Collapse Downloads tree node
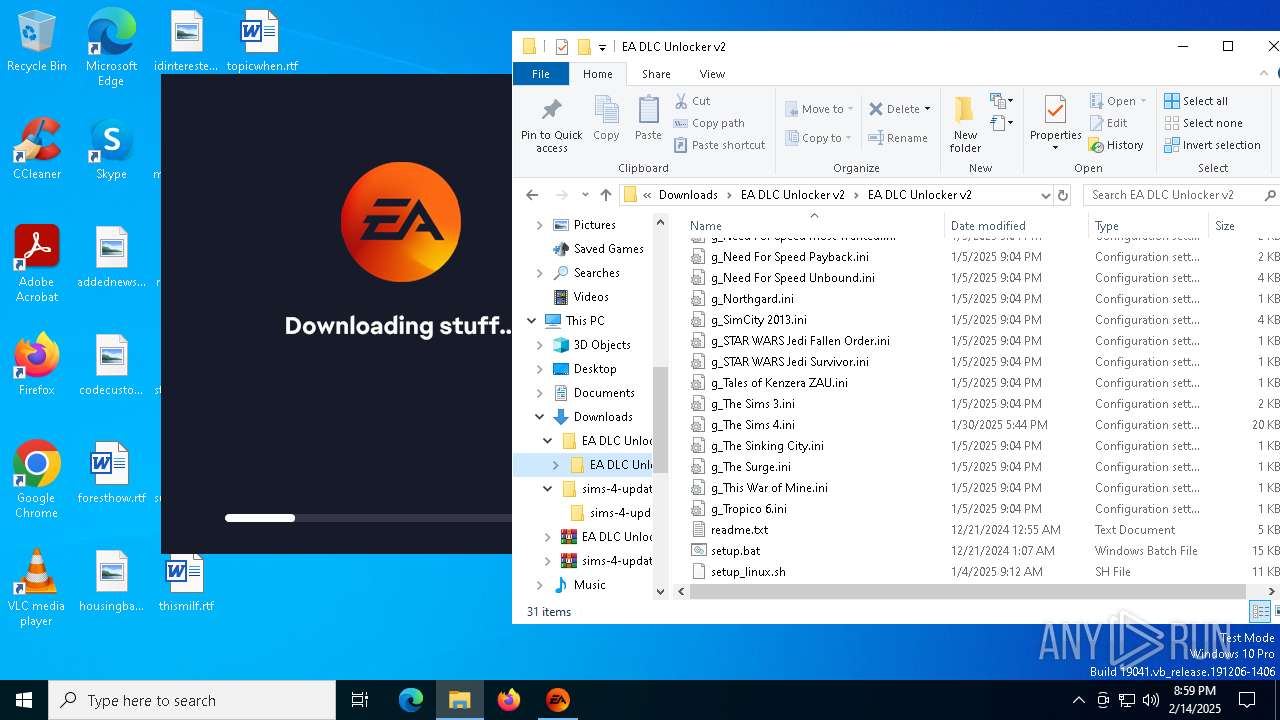 click(540, 417)
